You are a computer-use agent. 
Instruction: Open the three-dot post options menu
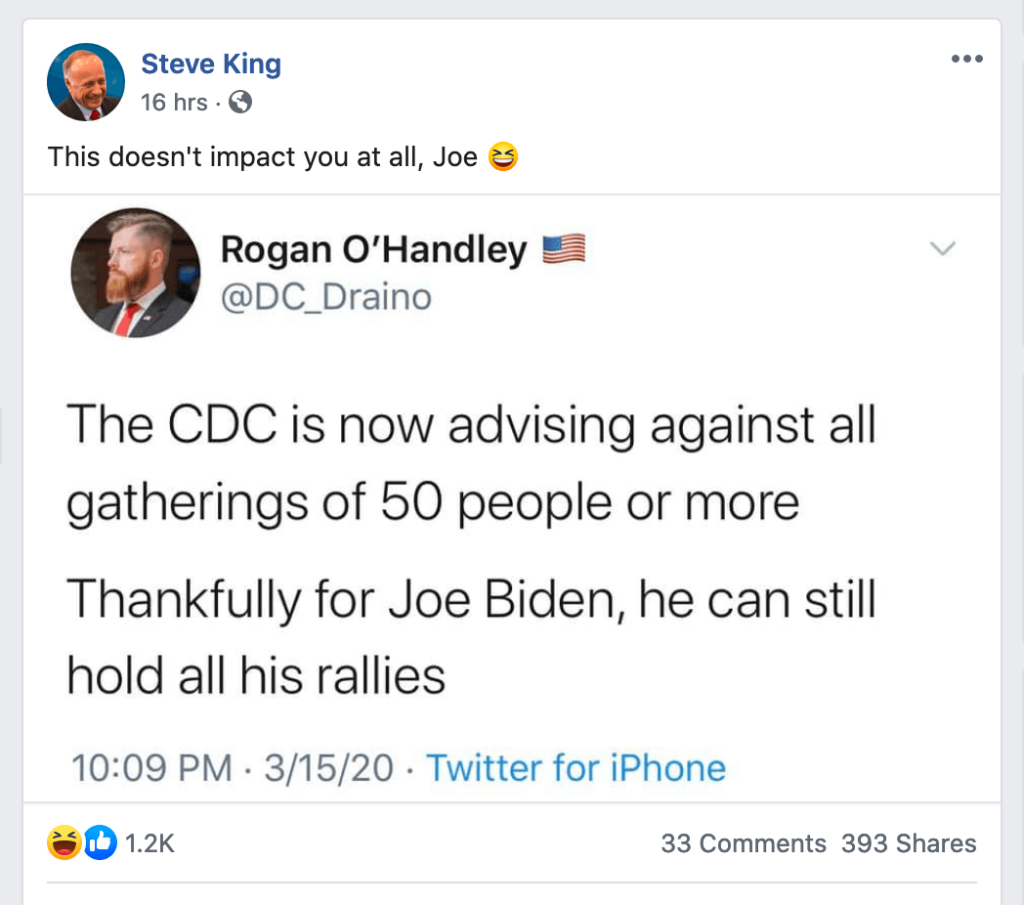point(967,59)
